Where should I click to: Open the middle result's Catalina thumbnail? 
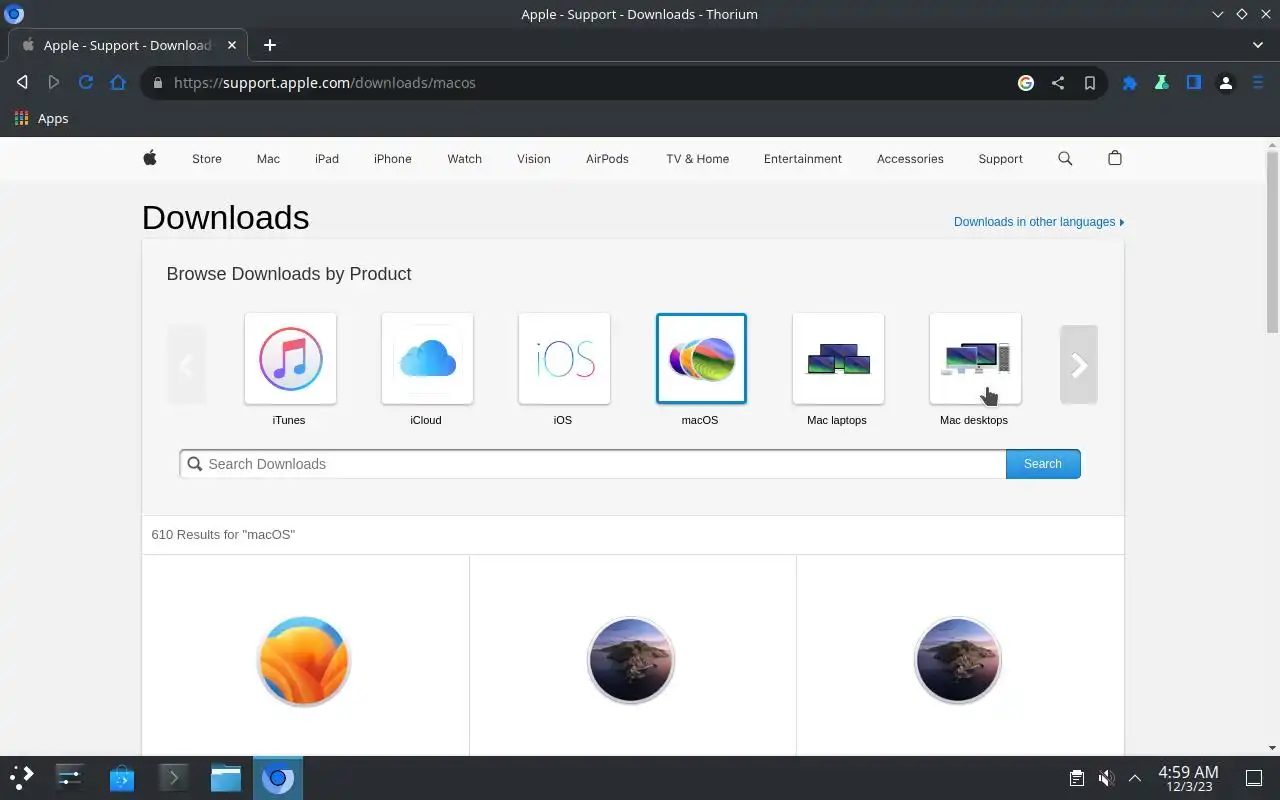(631, 661)
